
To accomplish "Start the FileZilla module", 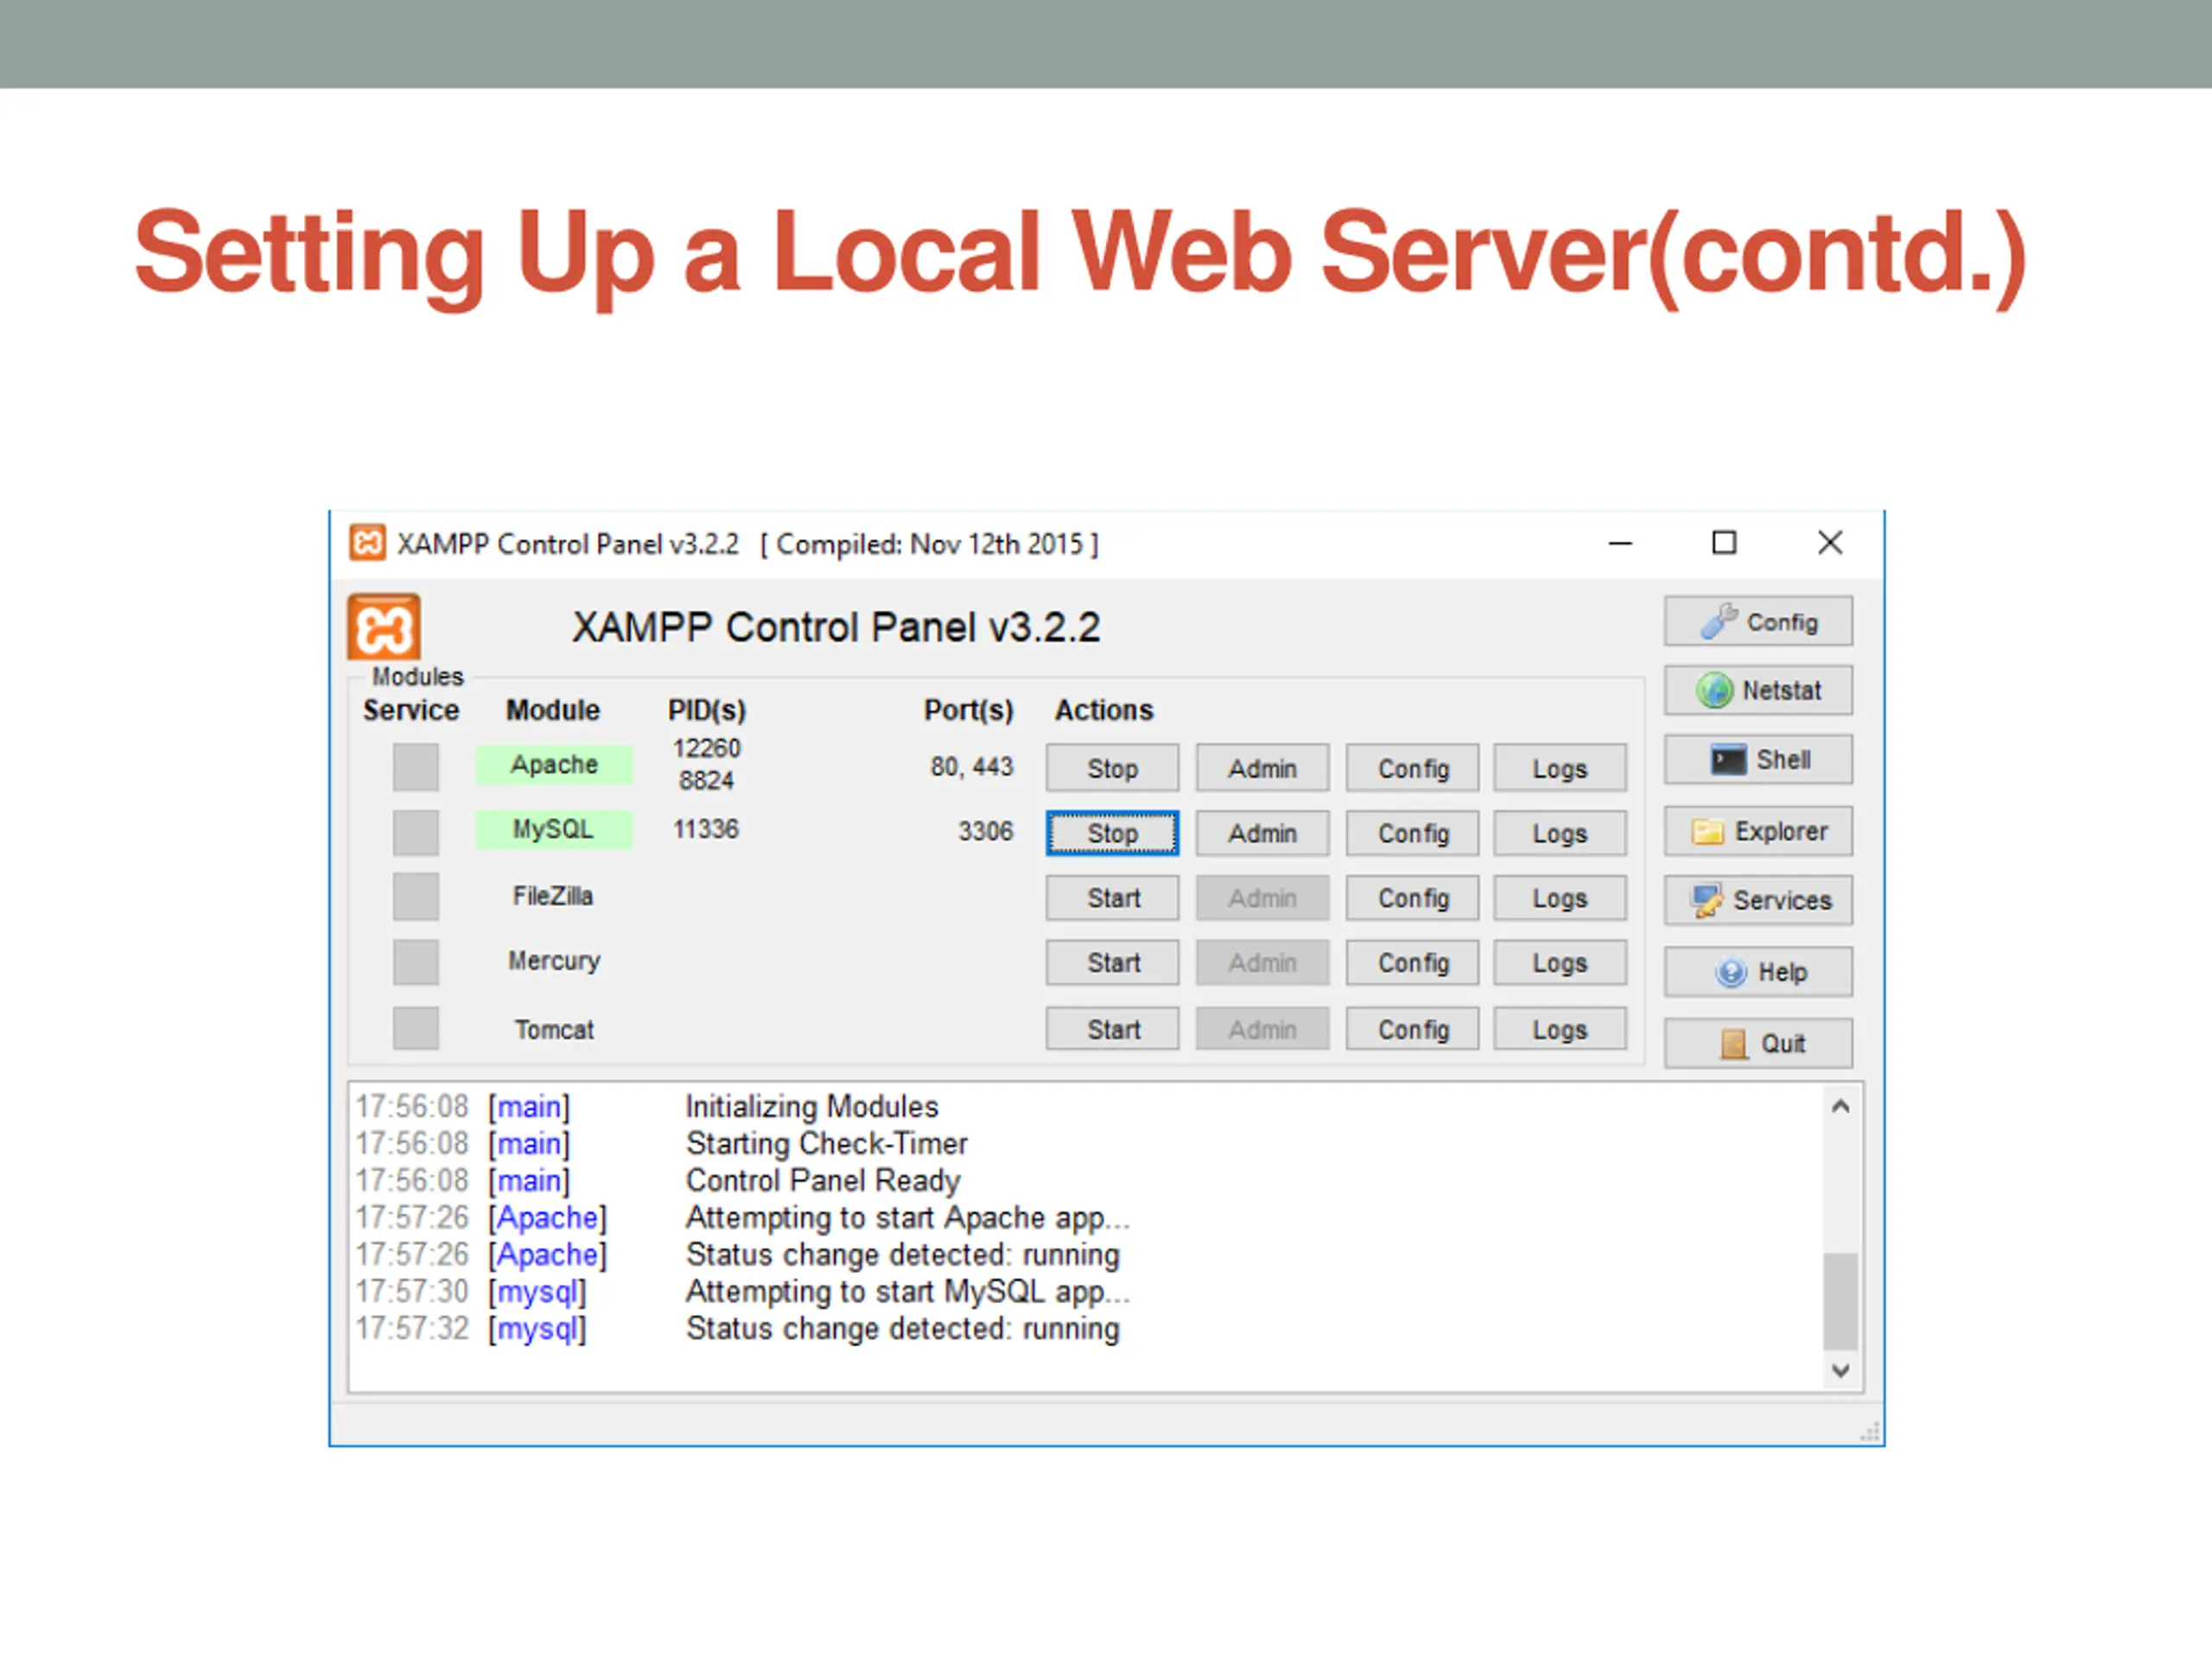I will 1112,898.
